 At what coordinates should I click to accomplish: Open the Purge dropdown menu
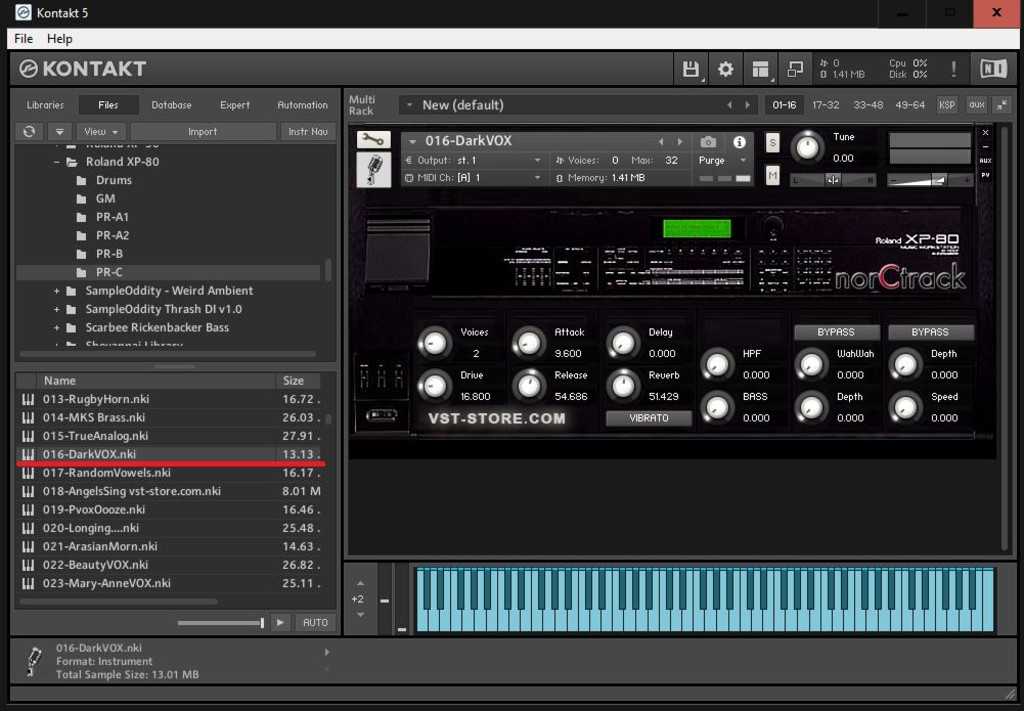(x=722, y=160)
